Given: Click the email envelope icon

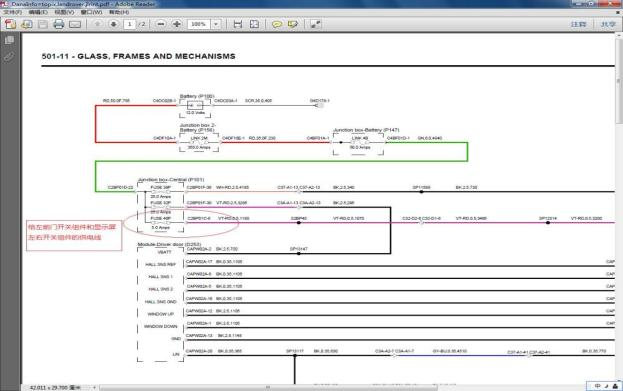Looking at the screenshot, I should [75, 25].
